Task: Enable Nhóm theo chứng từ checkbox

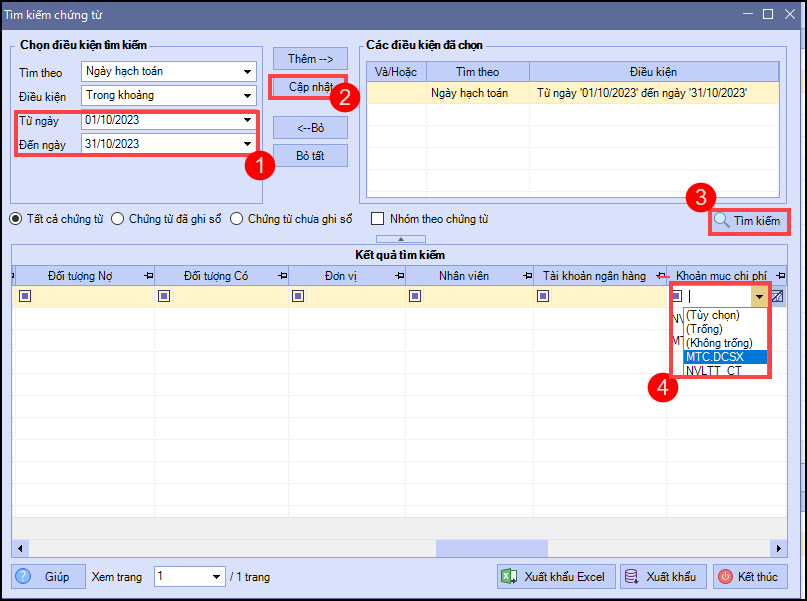Action: 378,219
